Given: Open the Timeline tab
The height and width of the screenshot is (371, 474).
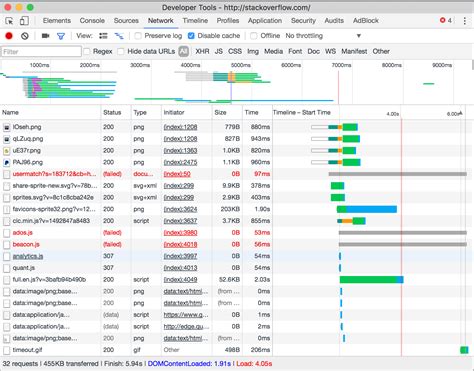Looking at the screenshot, I should point(195,21).
